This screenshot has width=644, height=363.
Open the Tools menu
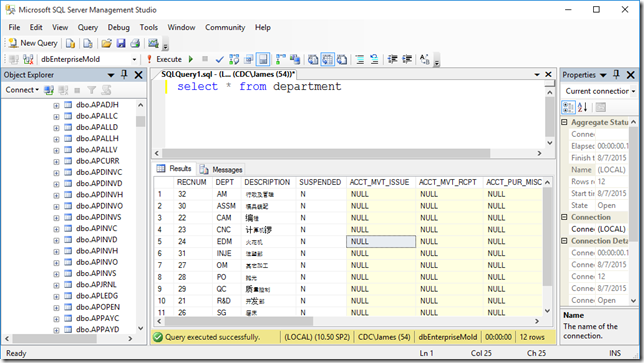click(x=149, y=28)
